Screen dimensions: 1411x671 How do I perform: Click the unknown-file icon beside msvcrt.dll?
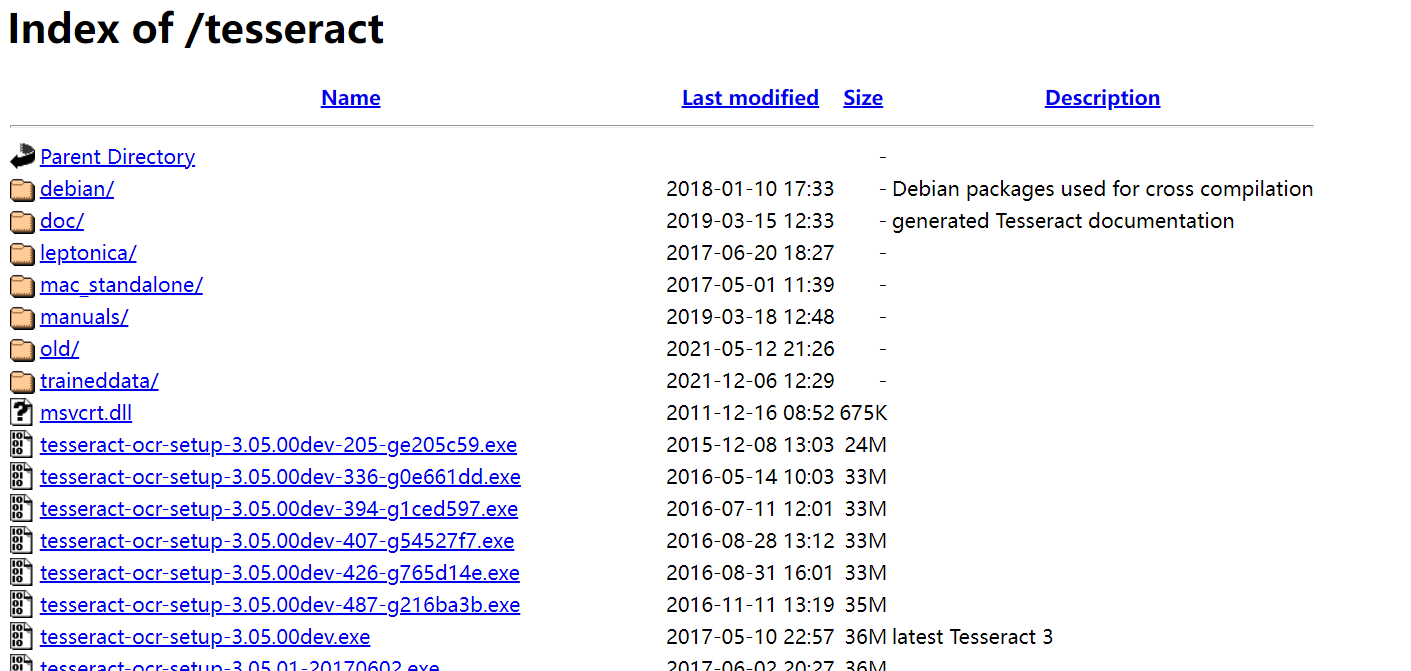22,413
